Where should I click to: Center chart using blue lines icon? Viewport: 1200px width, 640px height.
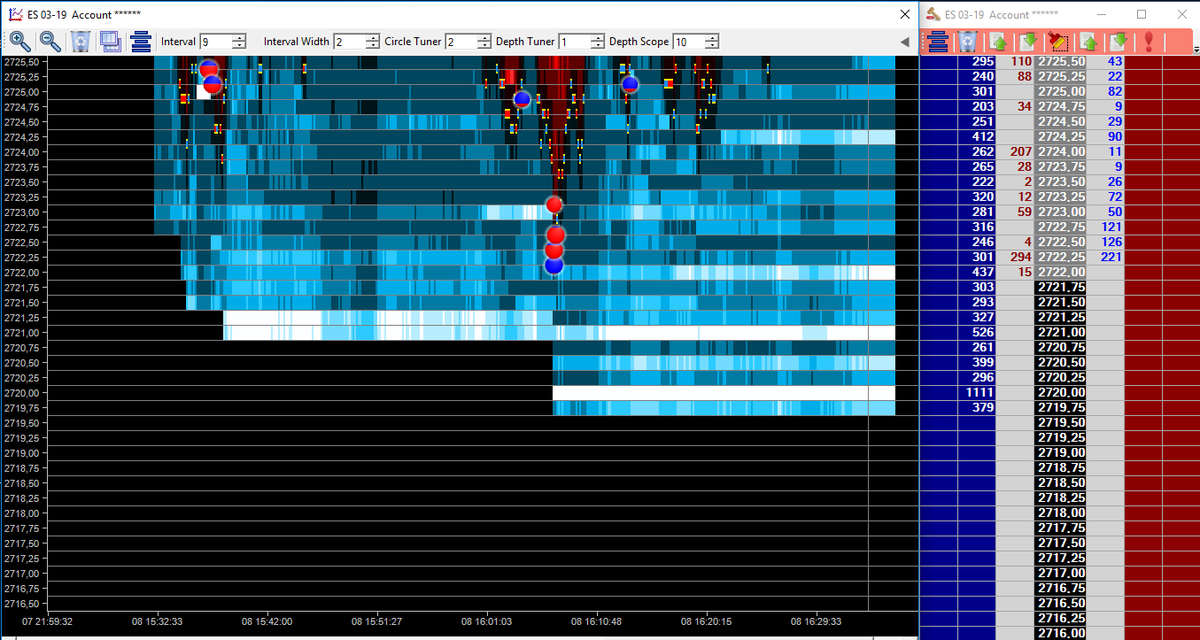[x=140, y=41]
